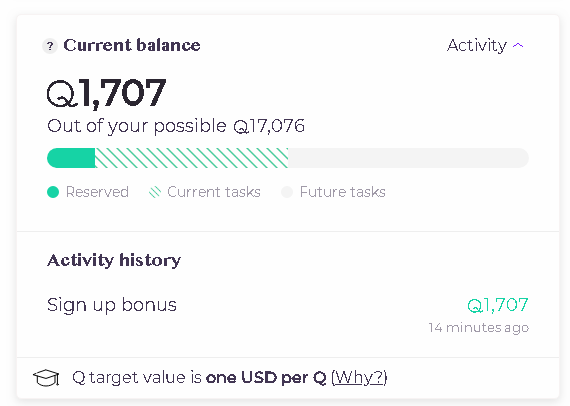Click the striped Current tasks bar segment

(192, 158)
